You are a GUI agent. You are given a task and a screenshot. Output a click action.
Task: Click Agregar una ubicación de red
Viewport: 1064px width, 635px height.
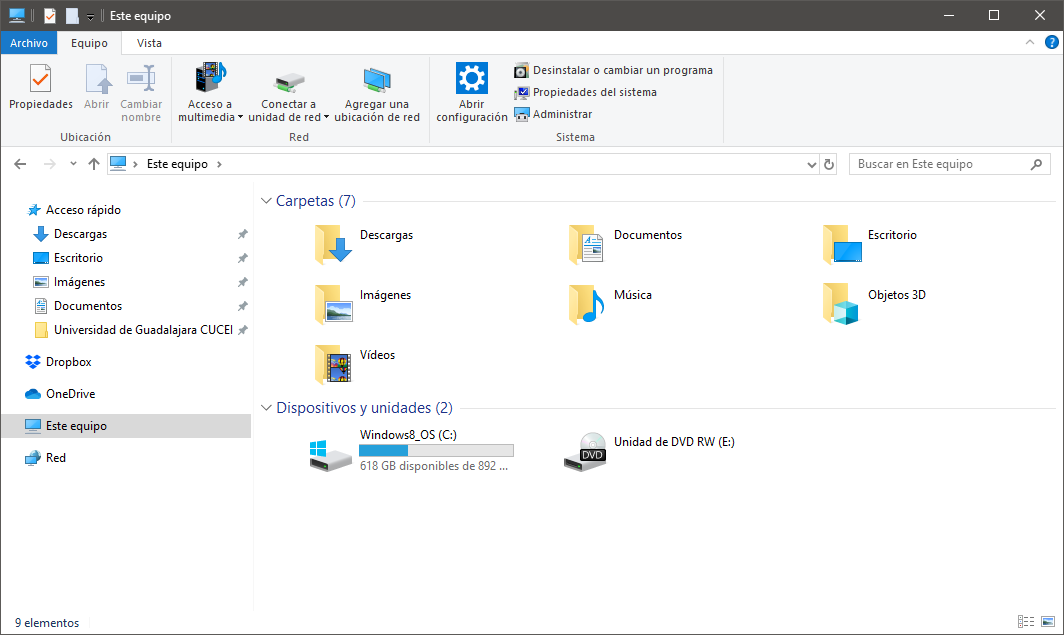(377, 92)
